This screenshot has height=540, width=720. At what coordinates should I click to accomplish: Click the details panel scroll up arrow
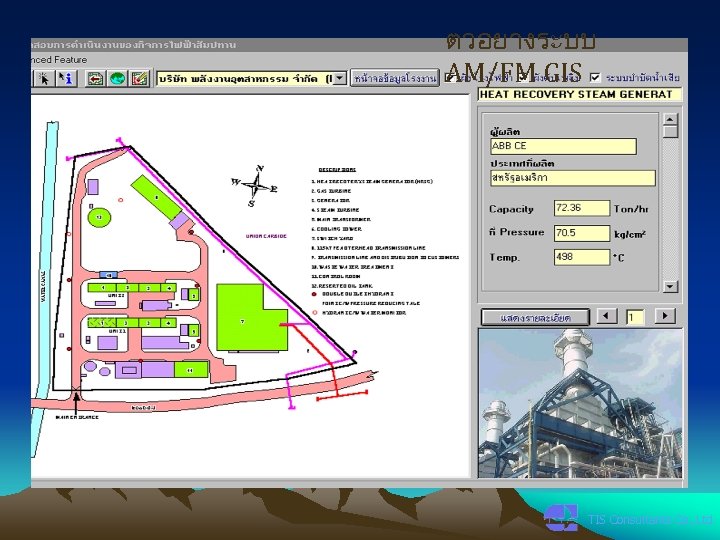[670, 119]
